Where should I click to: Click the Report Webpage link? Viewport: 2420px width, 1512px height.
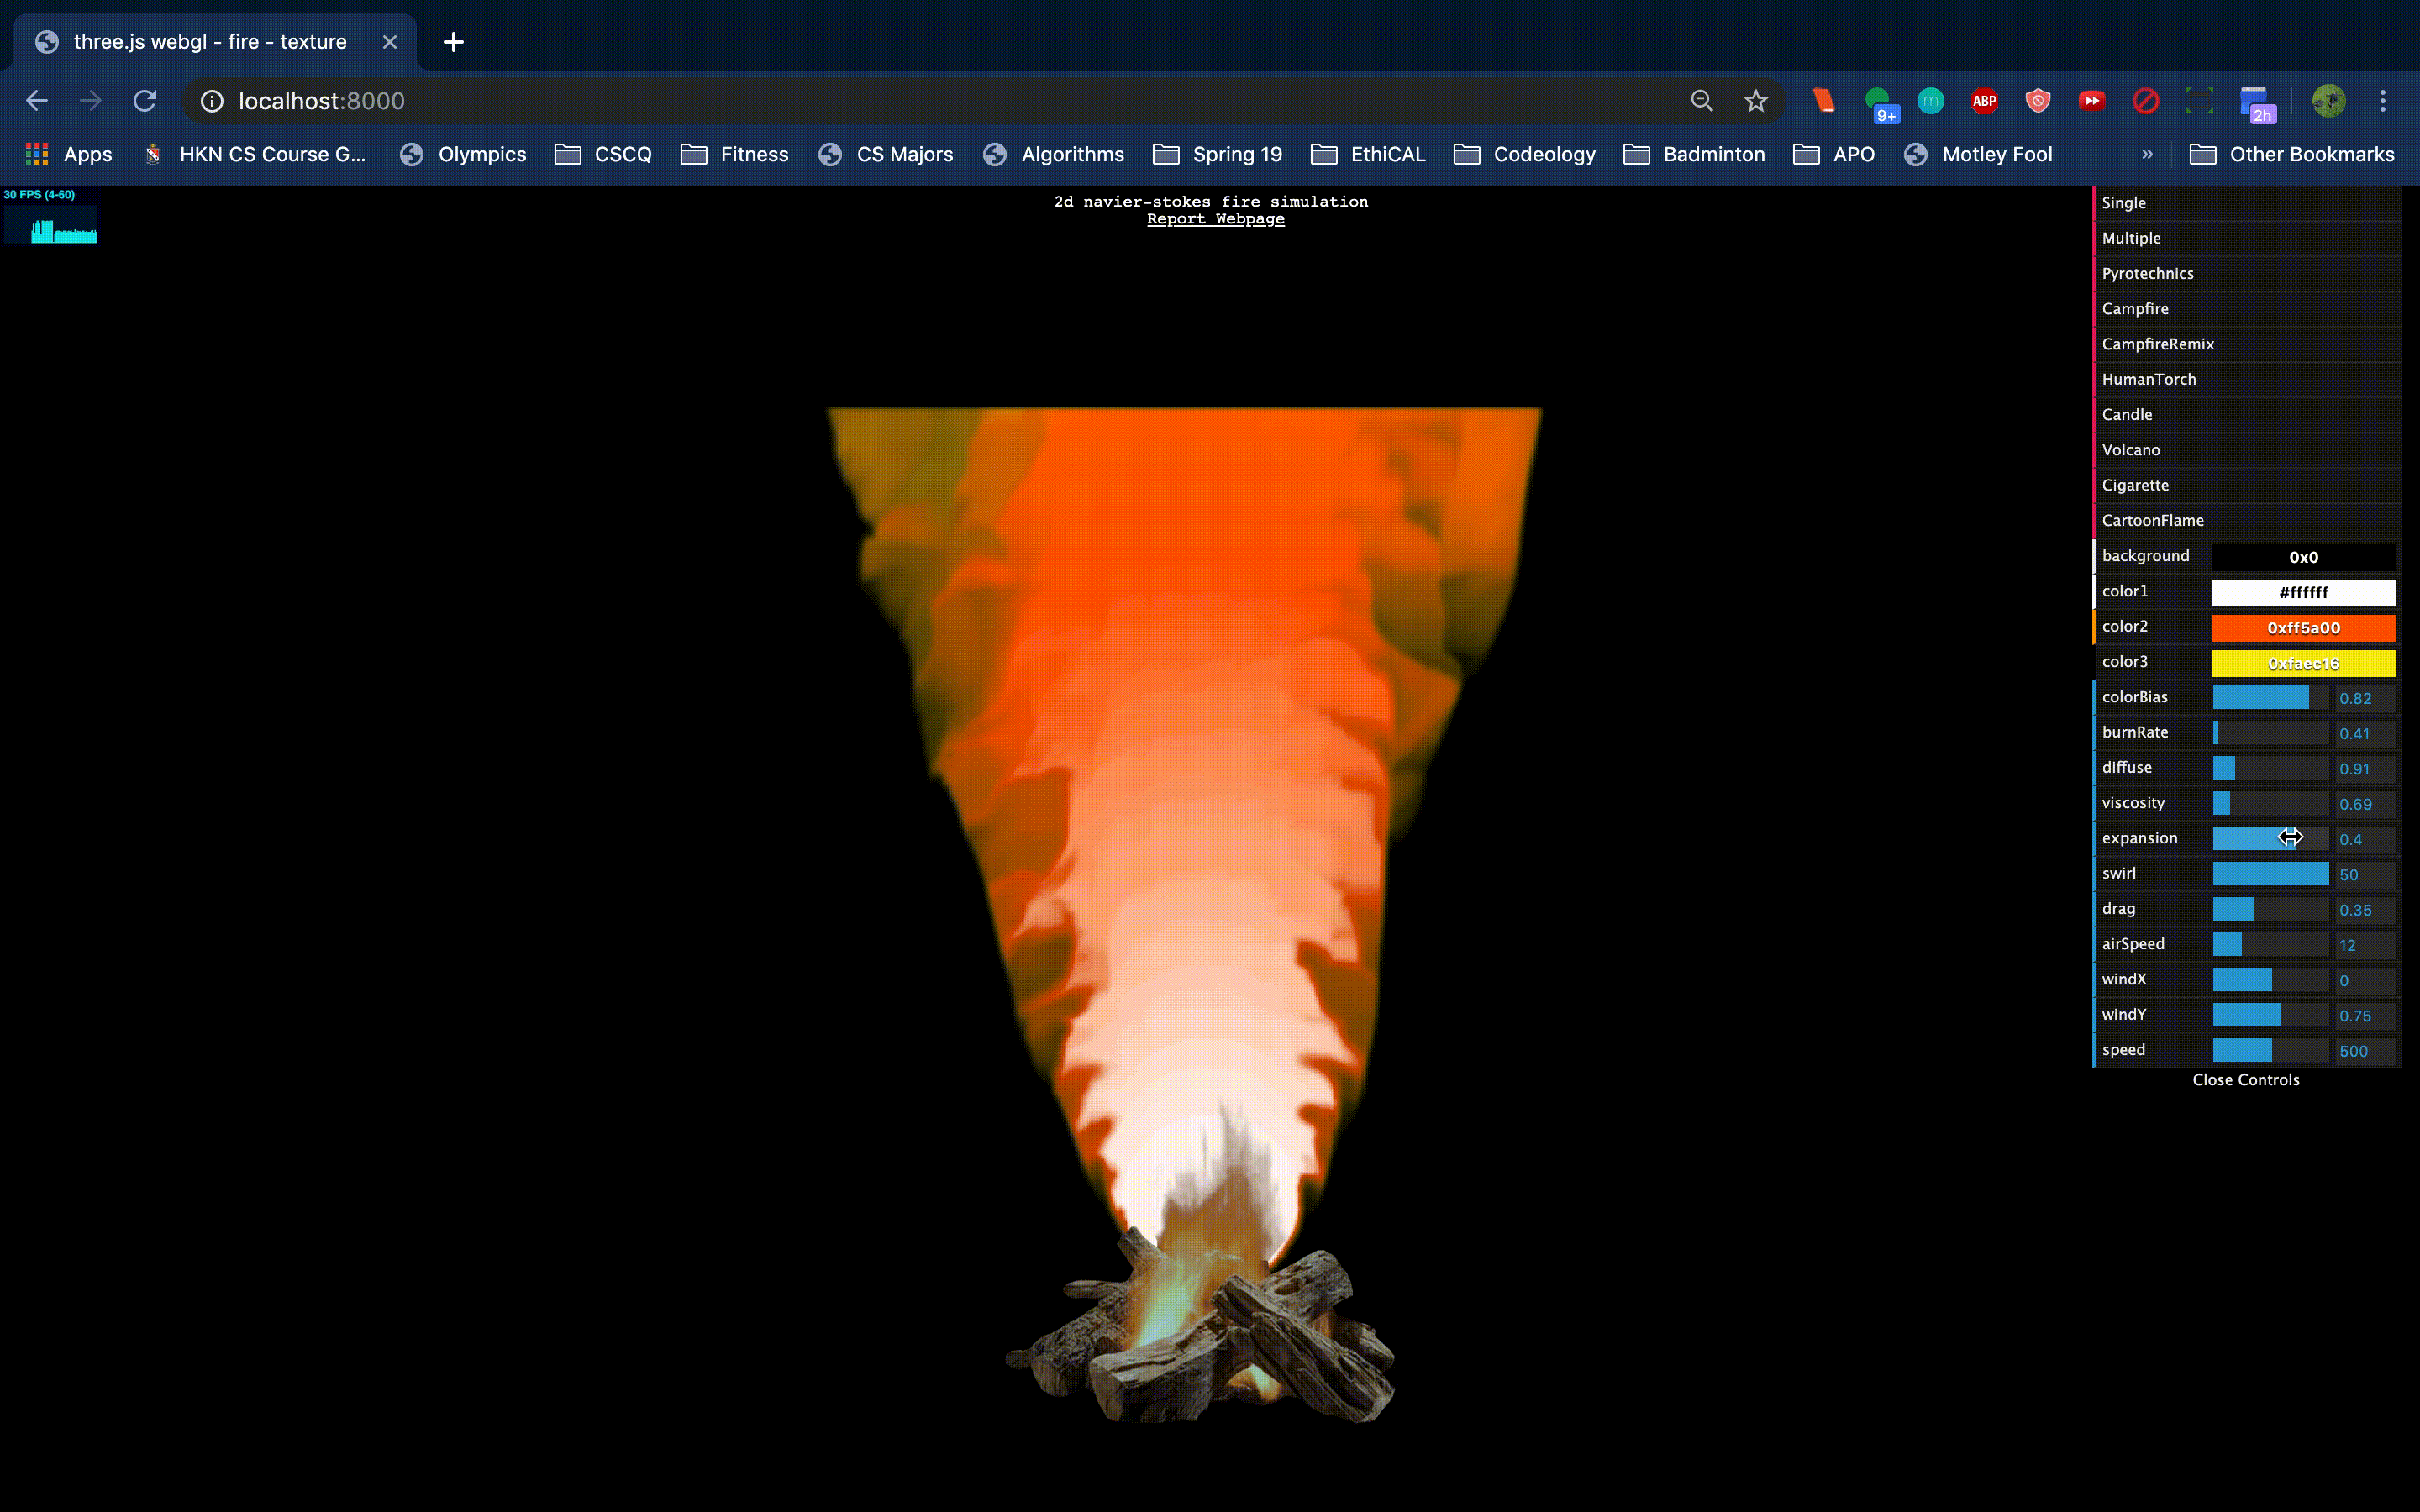tap(1215, 219)
